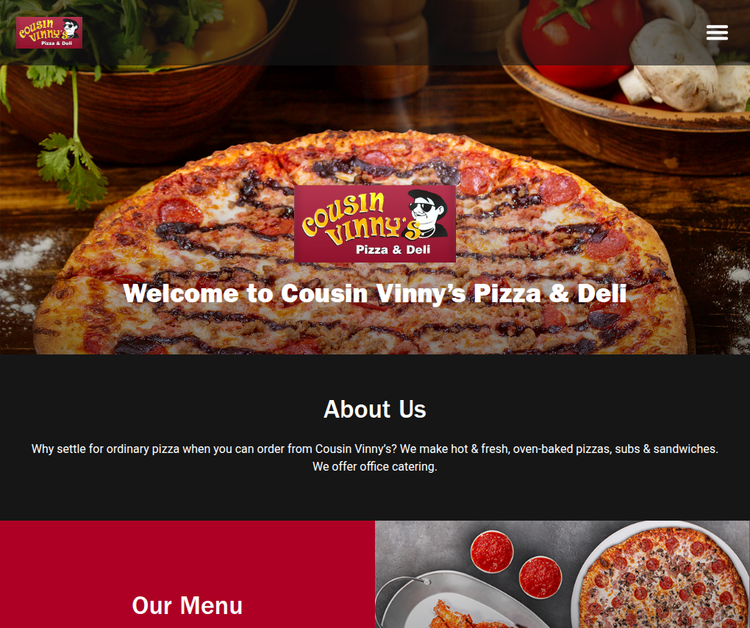Open the hamburger navigation menu
This screenshot has width=750, height=628.
pos(717,33)
